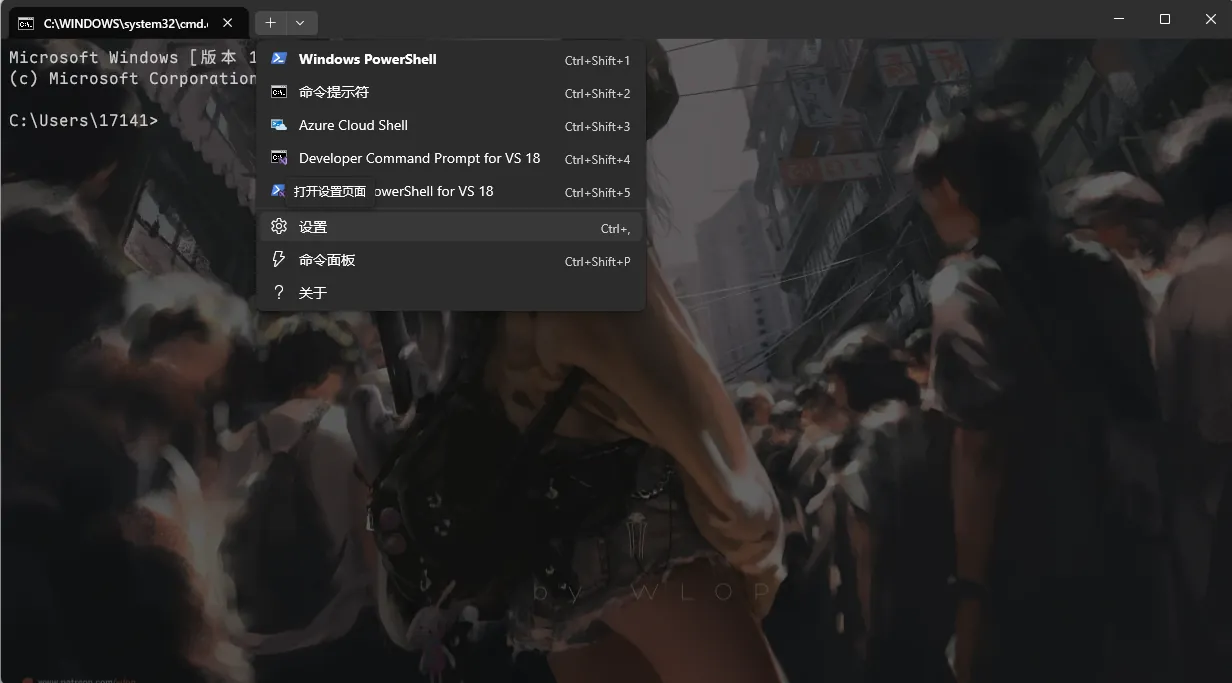Collapse the new tab dropdown arrow
The image size is (1232, 683).
click(x=301, y=22)
